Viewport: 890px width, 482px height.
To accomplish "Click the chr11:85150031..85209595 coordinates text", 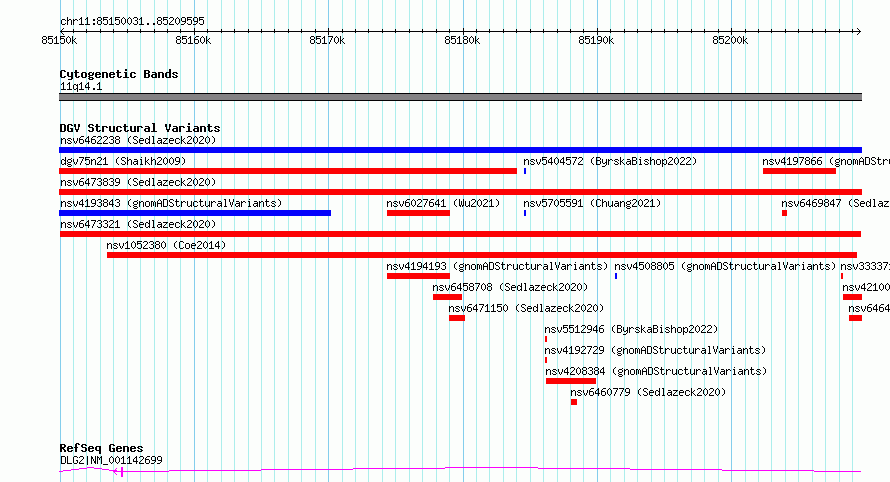I will click(132, 21).
